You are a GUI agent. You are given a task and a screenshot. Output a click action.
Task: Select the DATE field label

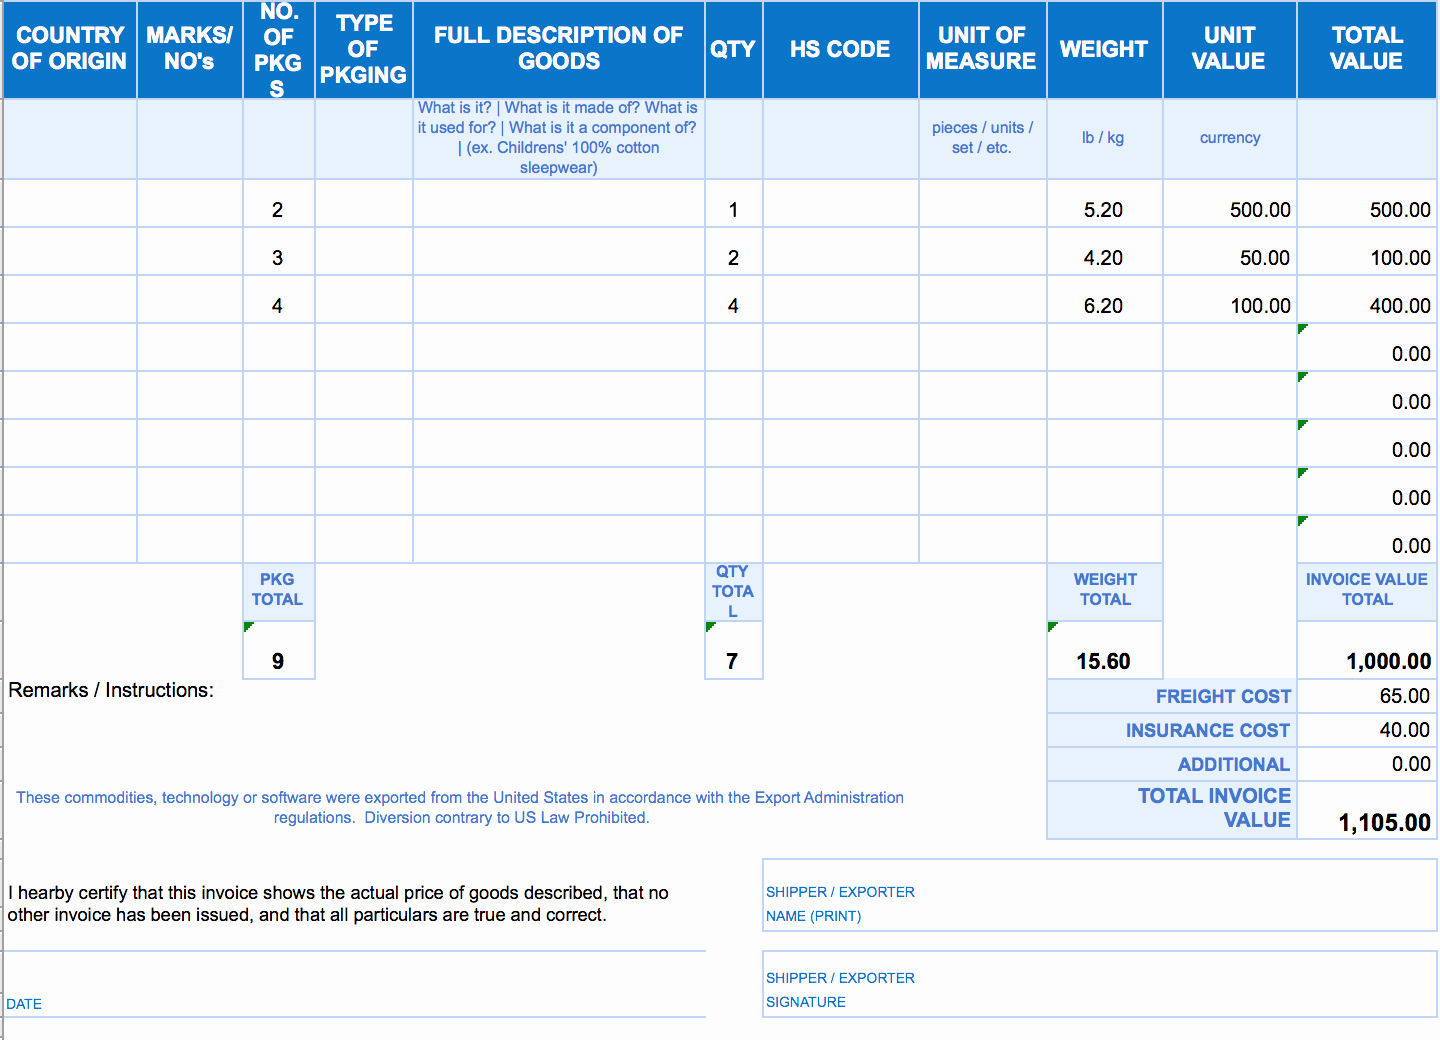pos(24,1004)
